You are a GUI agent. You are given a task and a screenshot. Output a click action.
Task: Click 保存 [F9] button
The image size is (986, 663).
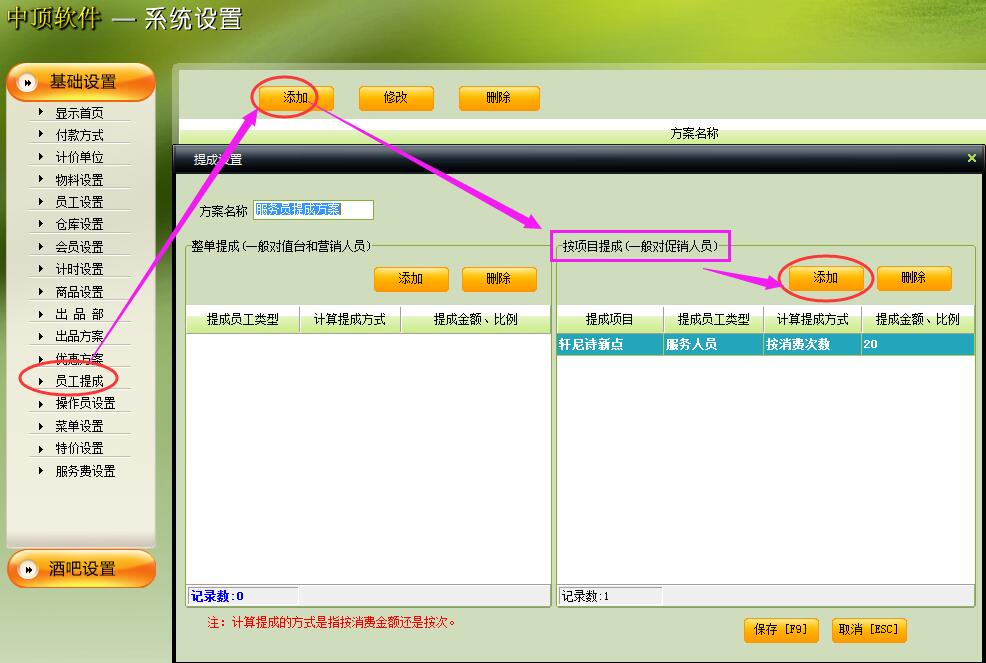pyautogui.click(x=781, y=630)
